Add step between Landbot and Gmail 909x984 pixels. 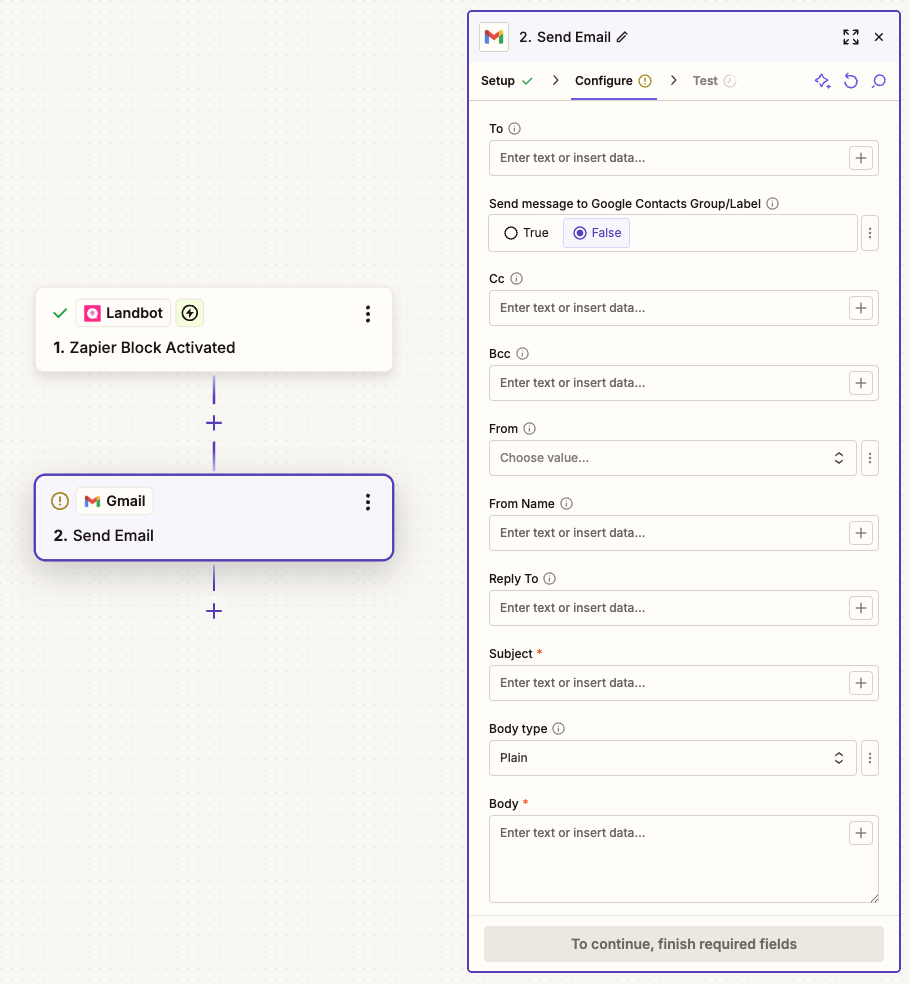(x=214, y=423)
